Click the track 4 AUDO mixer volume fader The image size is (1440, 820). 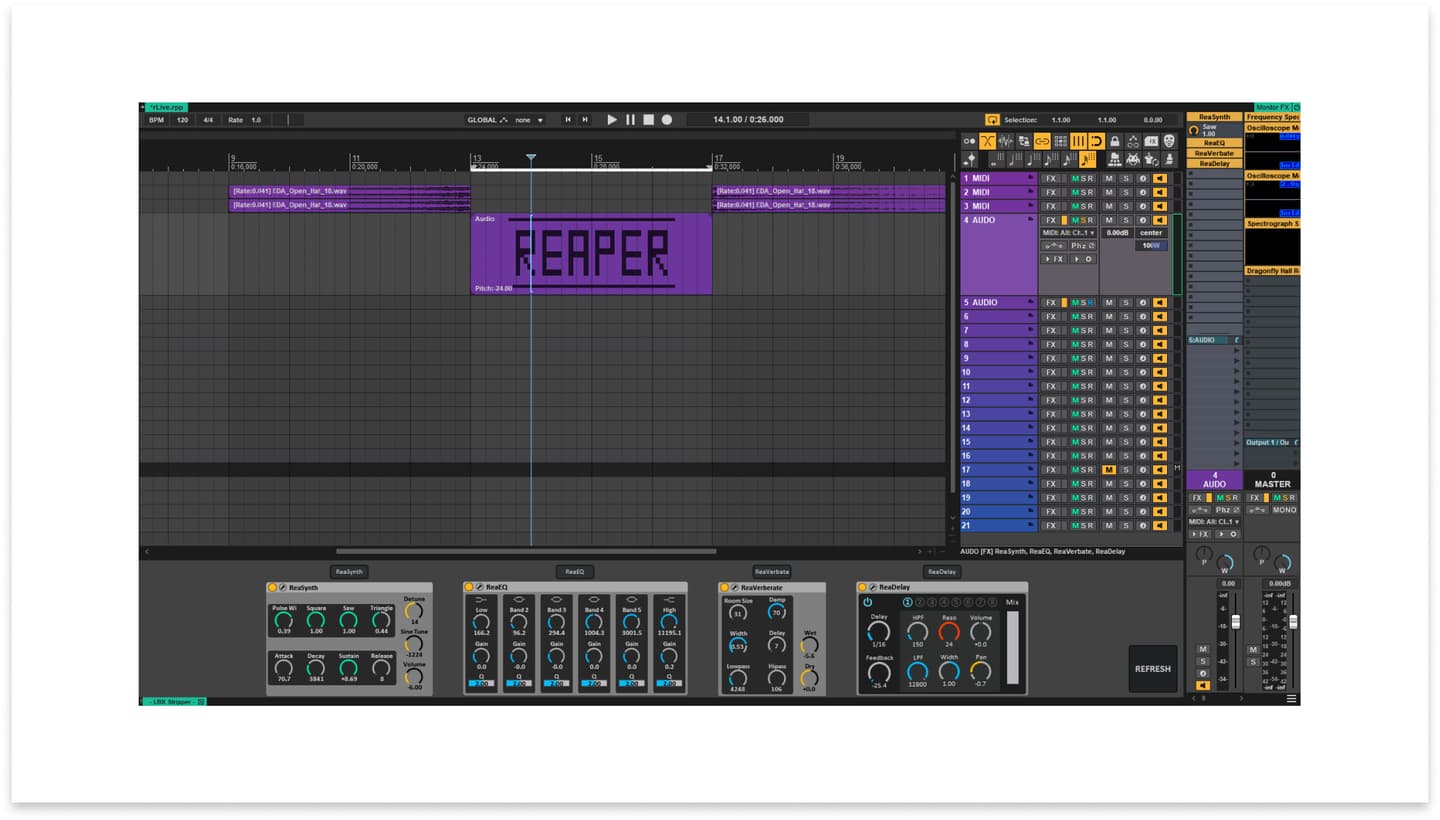[x=1235, y=621]
